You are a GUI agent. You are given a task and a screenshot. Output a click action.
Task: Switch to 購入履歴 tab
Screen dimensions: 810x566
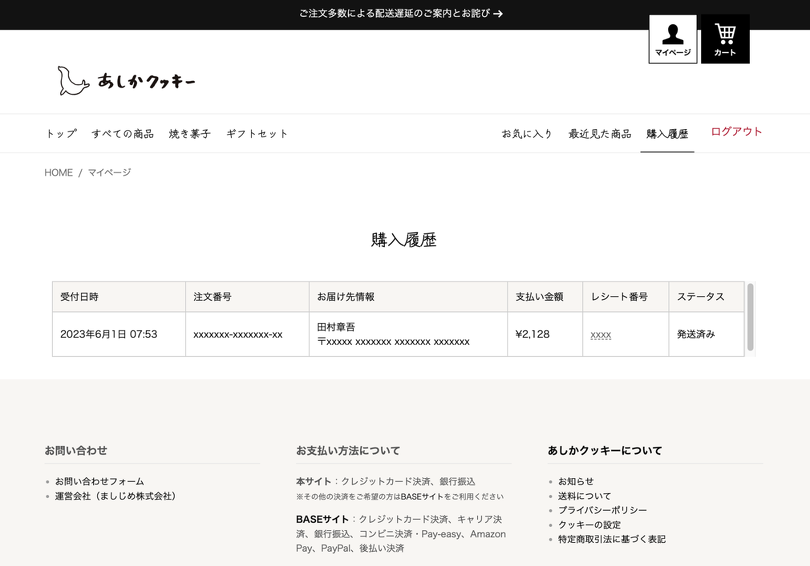pyautogui.click(x=667, y=134)
